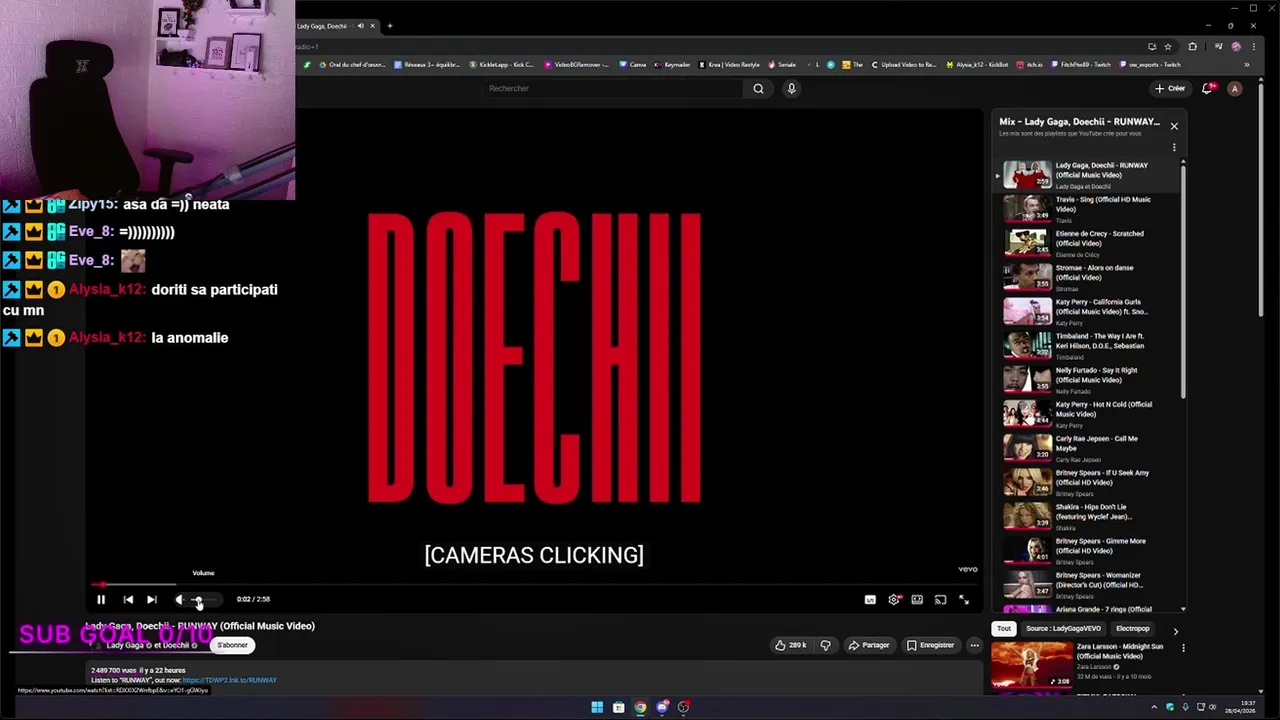Mute the video using the speaker icon
This screenshot has width=1280, height=720.
click(179, 599)
